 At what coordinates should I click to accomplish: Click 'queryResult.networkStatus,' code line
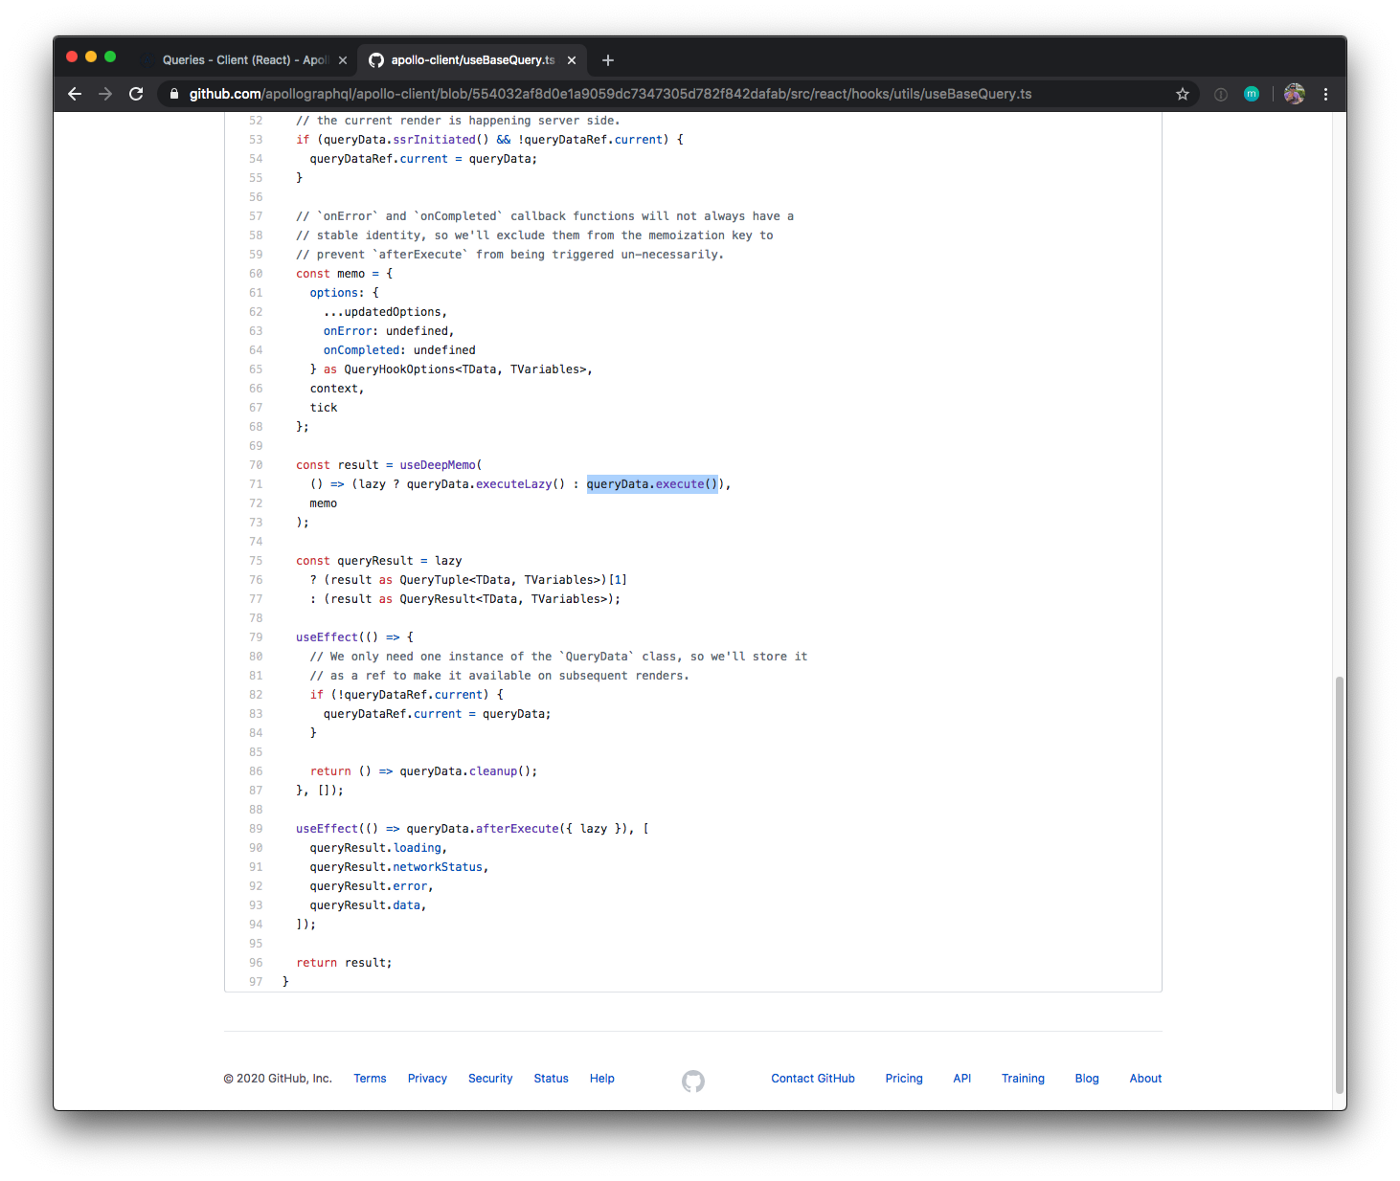(x=399, y=867)
